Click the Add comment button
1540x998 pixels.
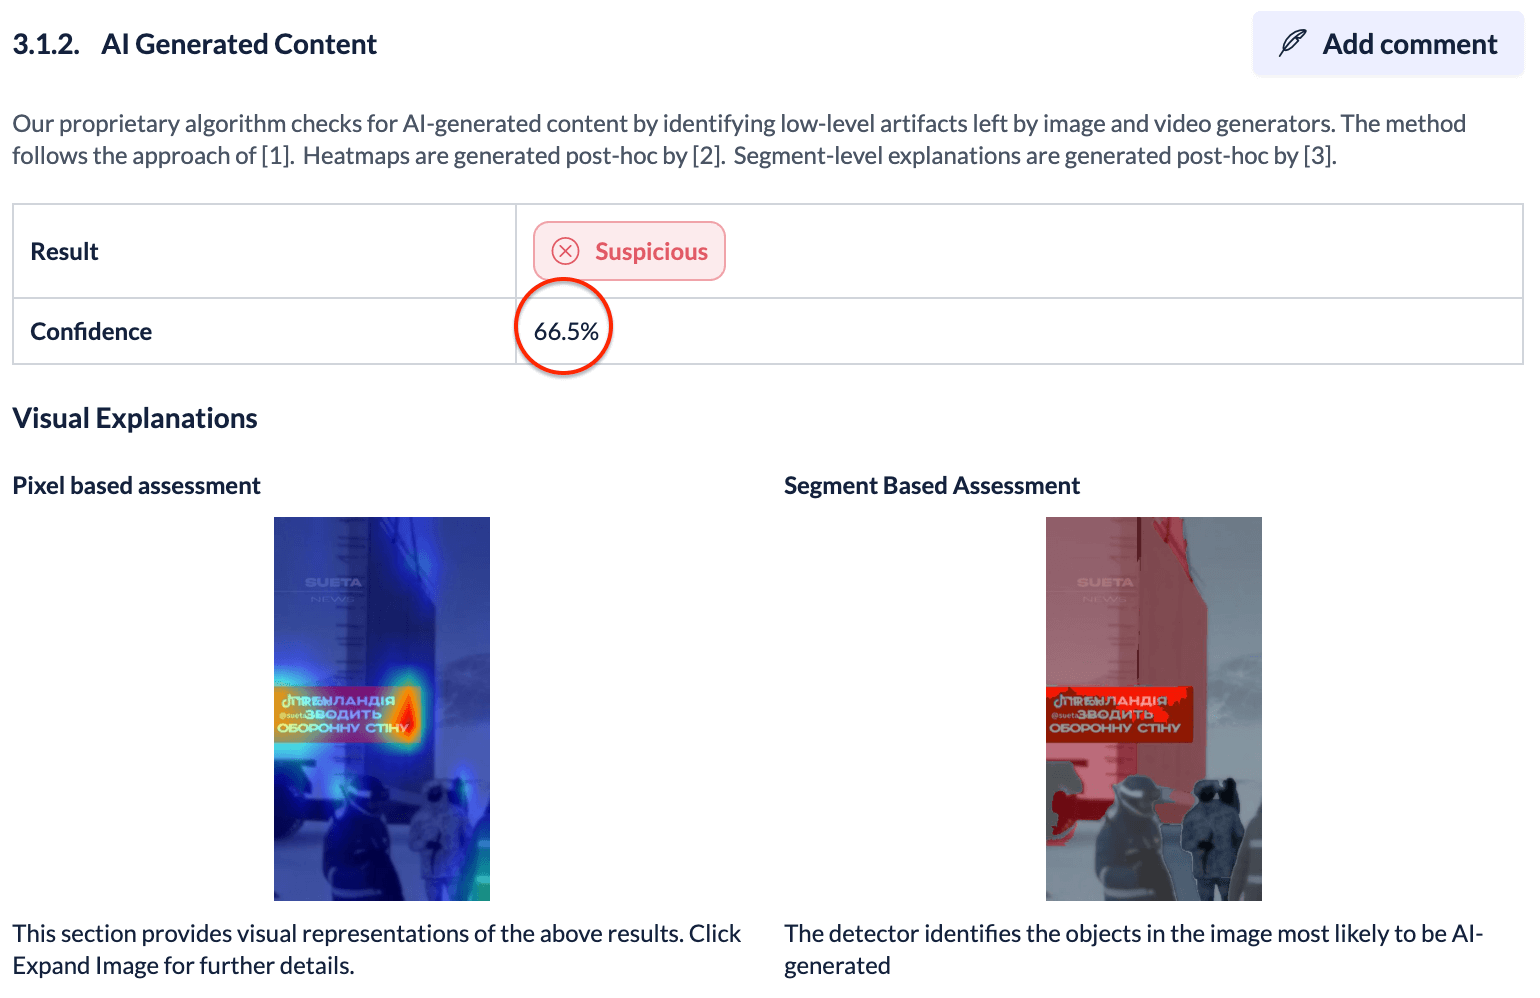(1388, 44)
